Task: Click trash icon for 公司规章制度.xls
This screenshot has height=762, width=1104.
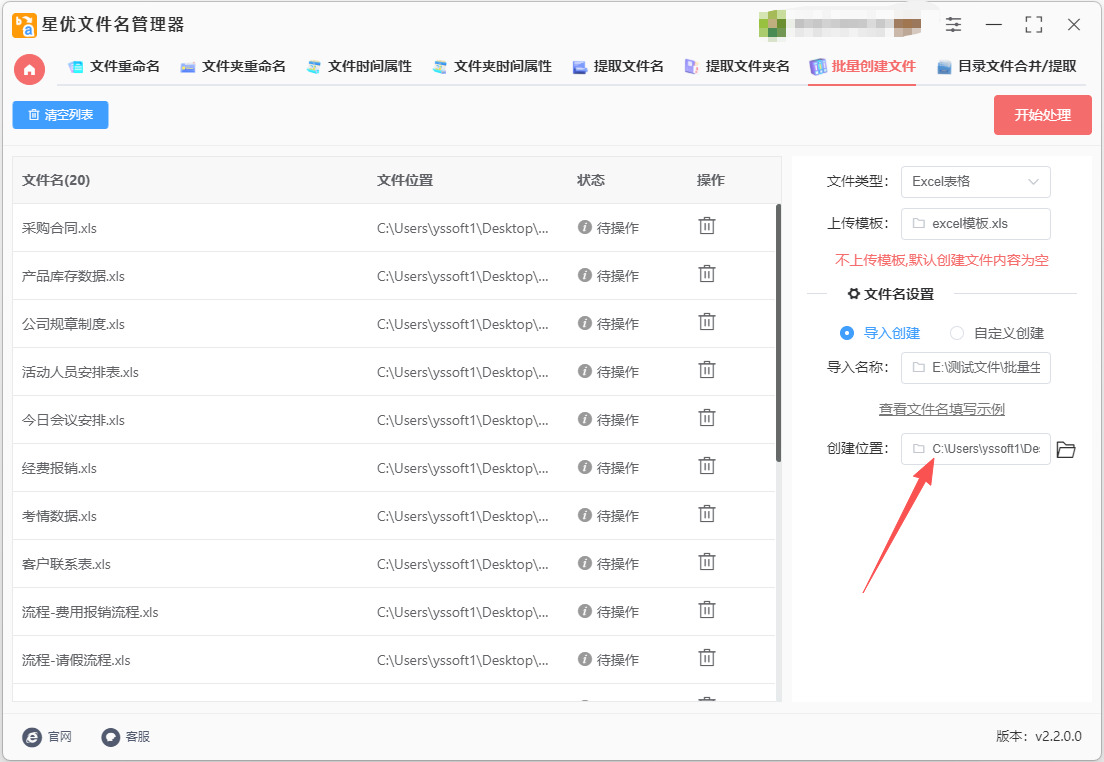Action: pyautogui.click(x=706, y=322)
